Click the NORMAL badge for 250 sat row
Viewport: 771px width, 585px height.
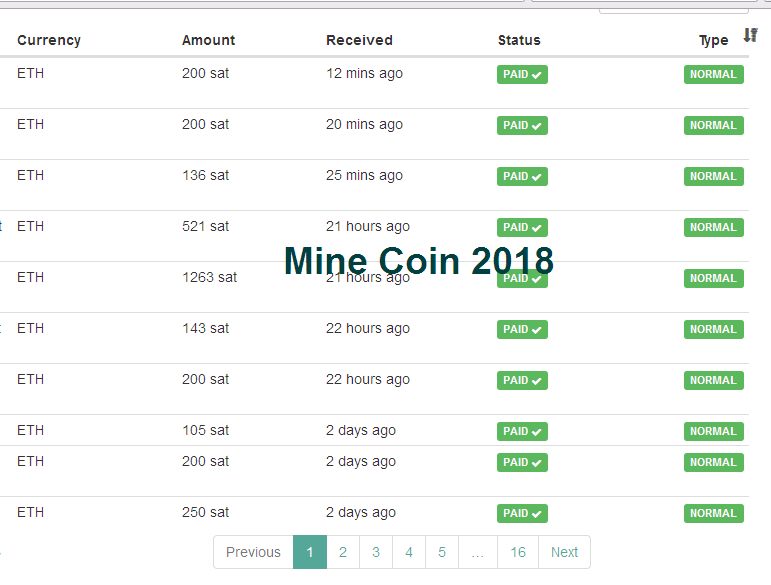pyautogui.click(x=713, y=513)
